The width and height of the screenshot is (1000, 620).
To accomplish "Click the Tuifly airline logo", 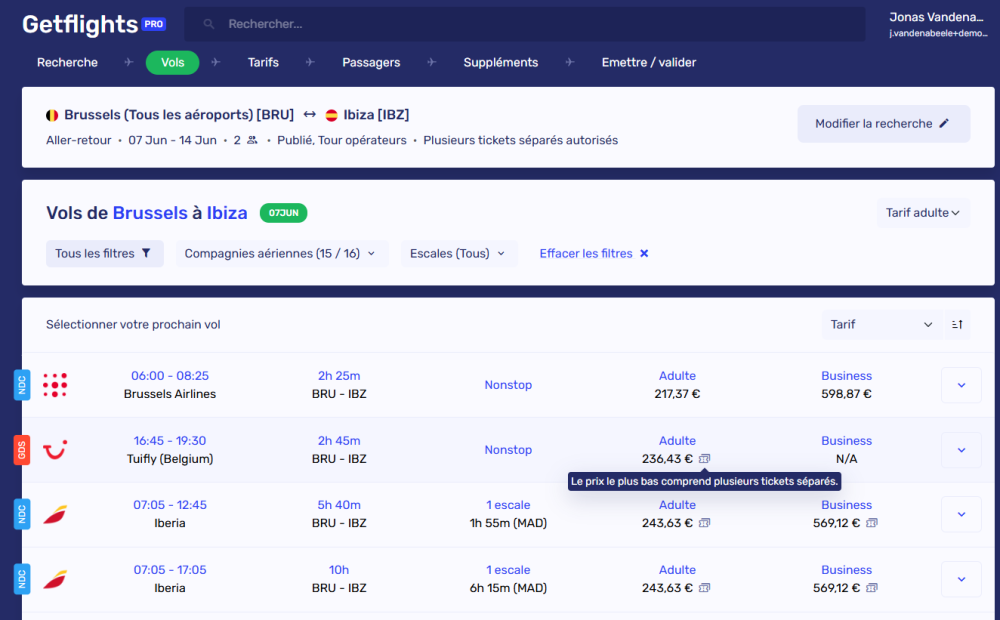I will pyautogui.click(x=55, y=450).
